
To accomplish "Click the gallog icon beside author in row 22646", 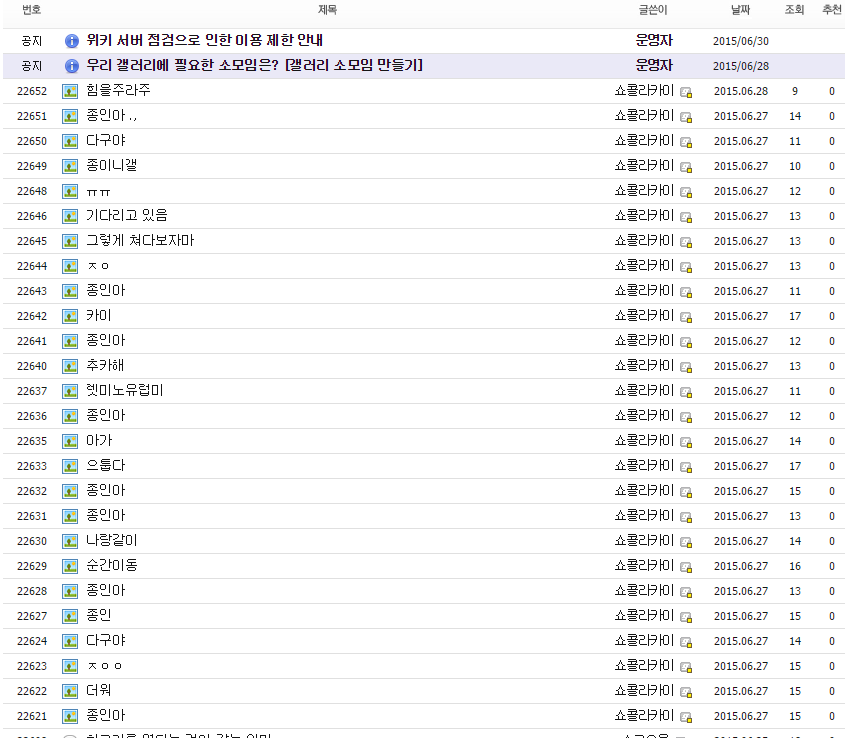I will 686,217.
